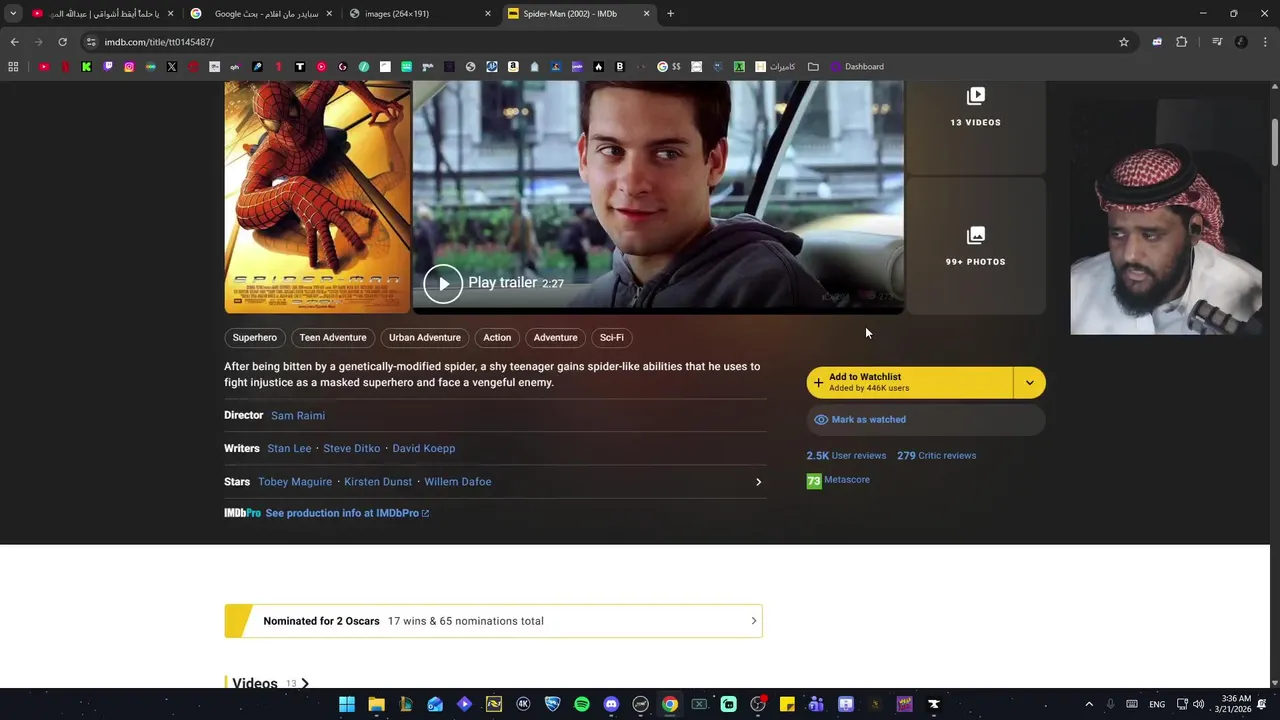Select the Teen Adventure genre chip
The width and height of the screenshot is (1280, 720).
[333, 338]
